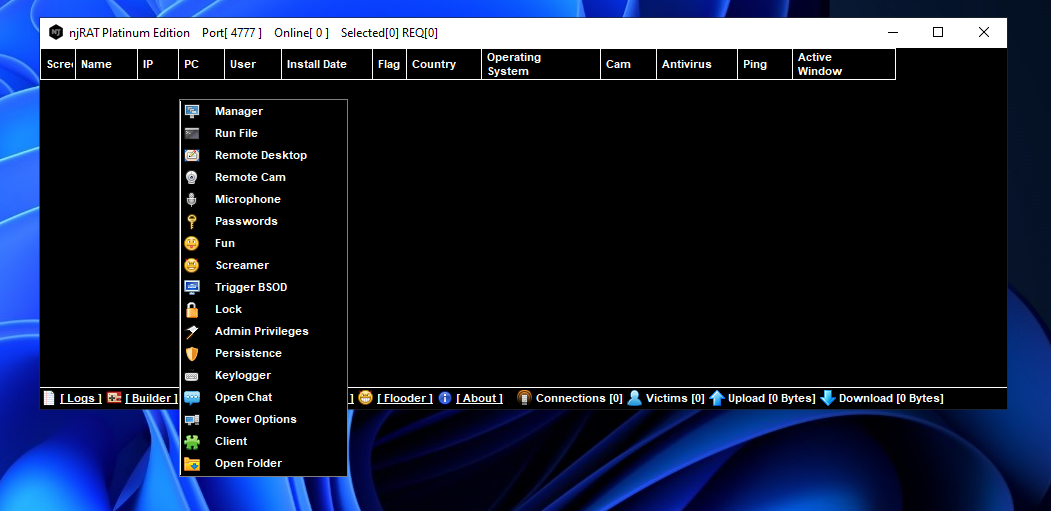The width and height of the screenshot is (1051, 511).
Task: Maximize the njRAT window
Action: coord(938,32)
